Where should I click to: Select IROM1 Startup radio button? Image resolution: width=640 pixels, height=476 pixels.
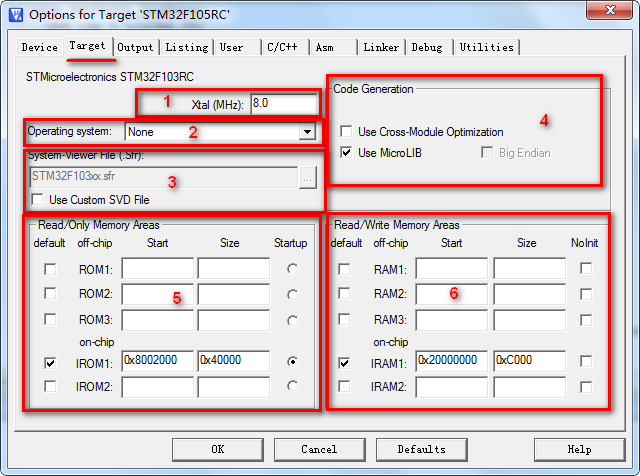[292, 362]
